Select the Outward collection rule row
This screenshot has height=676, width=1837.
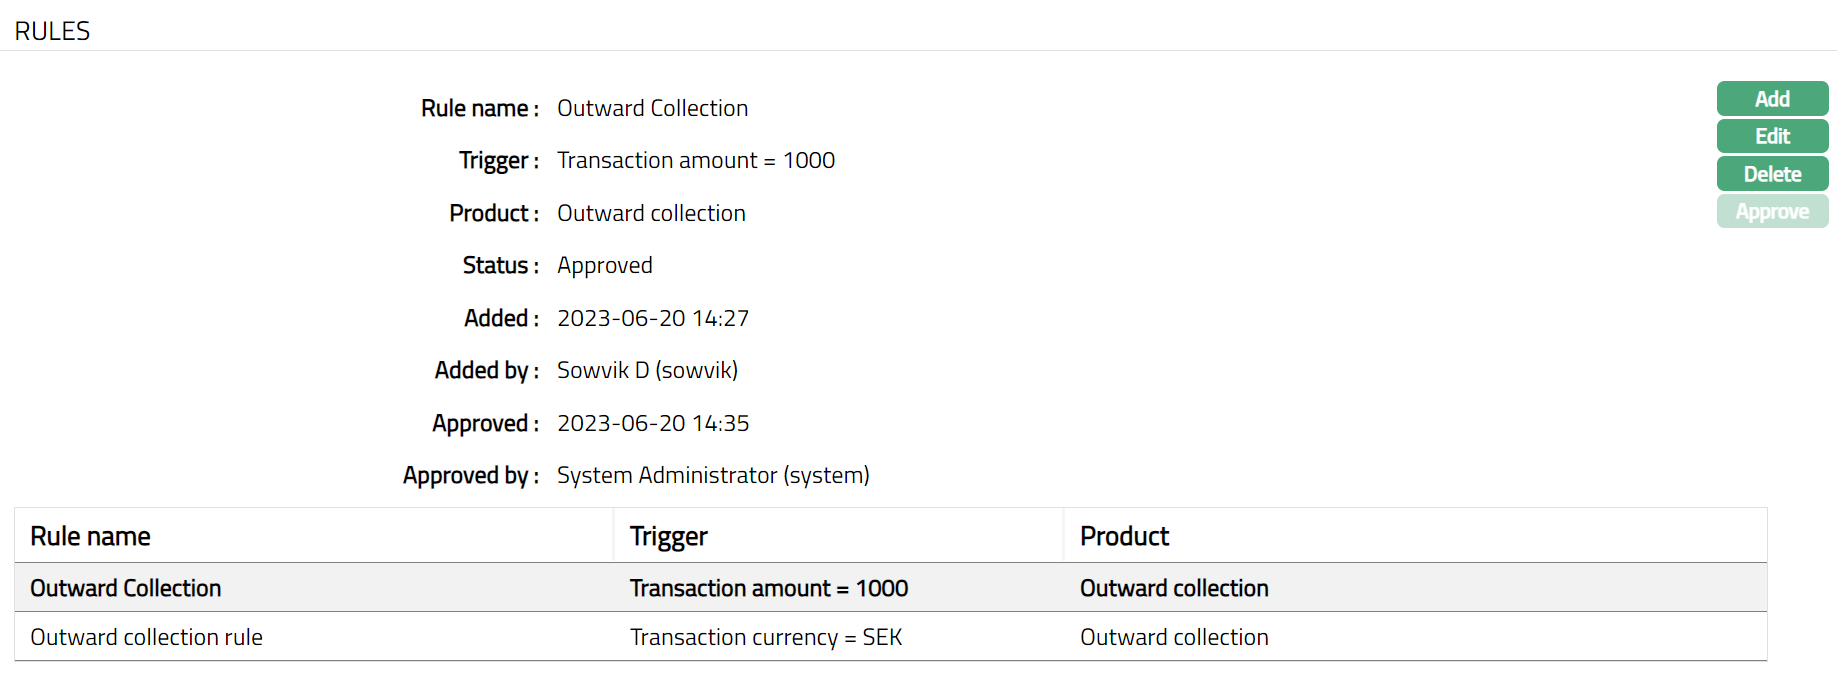coord(146,637)
